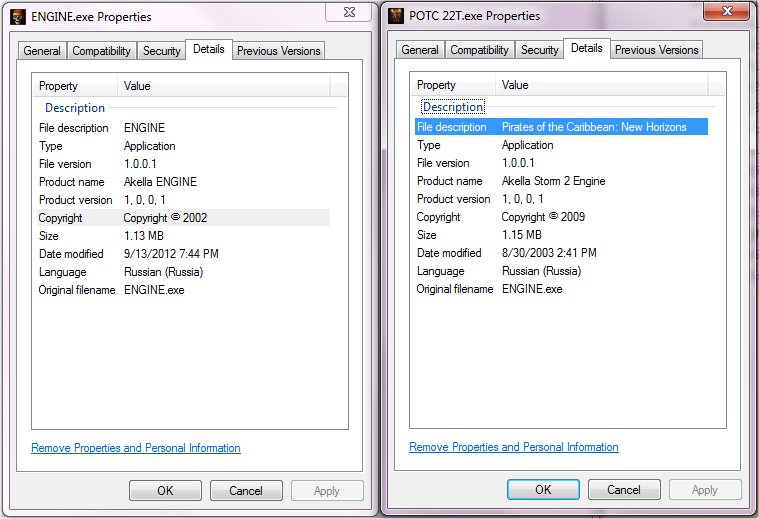Select highlighted Pirates of the Caribbean: New Horizons row
This screenshot has height=519, width=759.
[x=562, y=127]
